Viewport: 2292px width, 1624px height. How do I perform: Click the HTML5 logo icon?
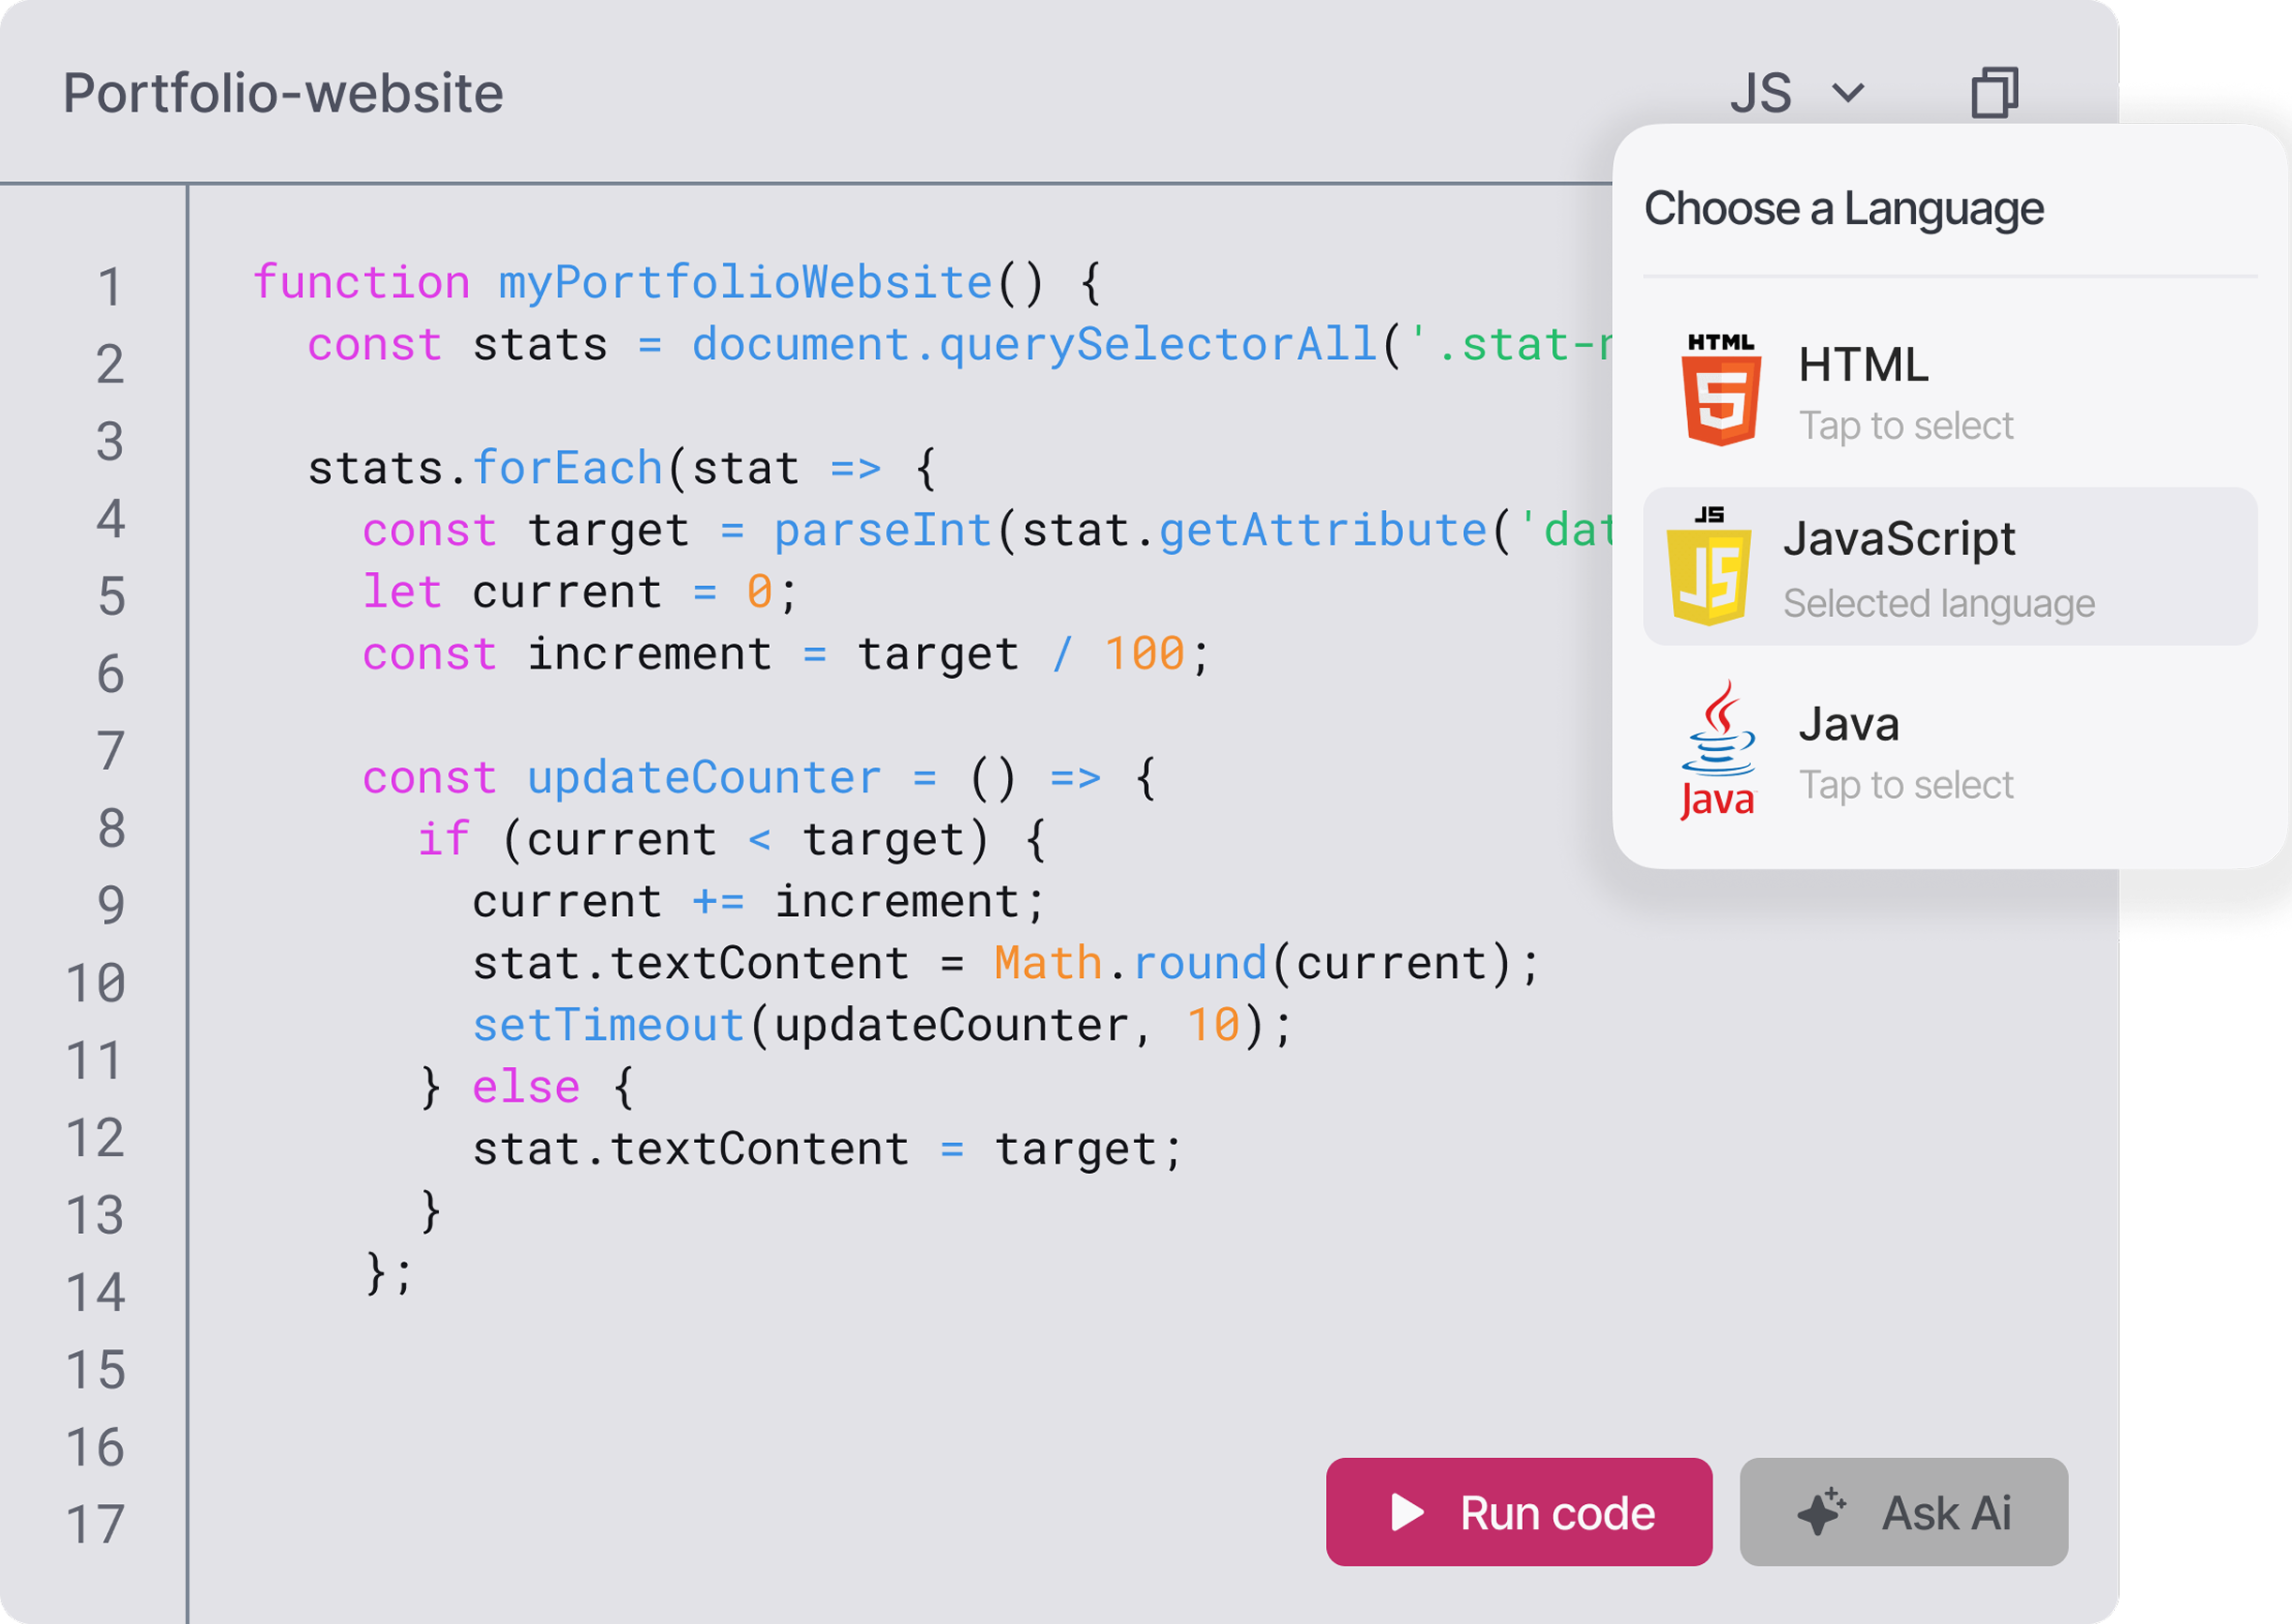[x=1720, y=390]
